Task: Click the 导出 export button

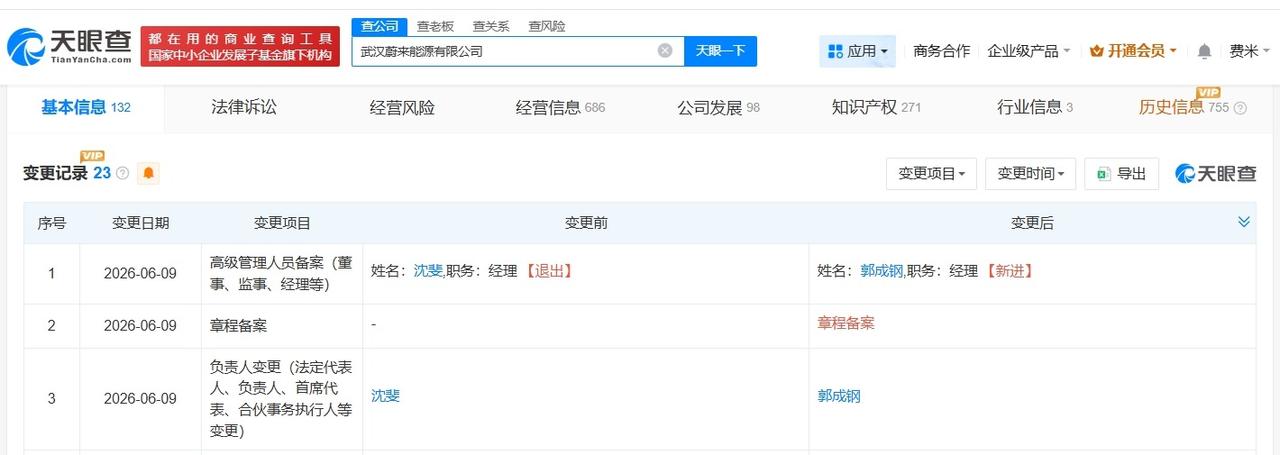Action: (1121, 174)
